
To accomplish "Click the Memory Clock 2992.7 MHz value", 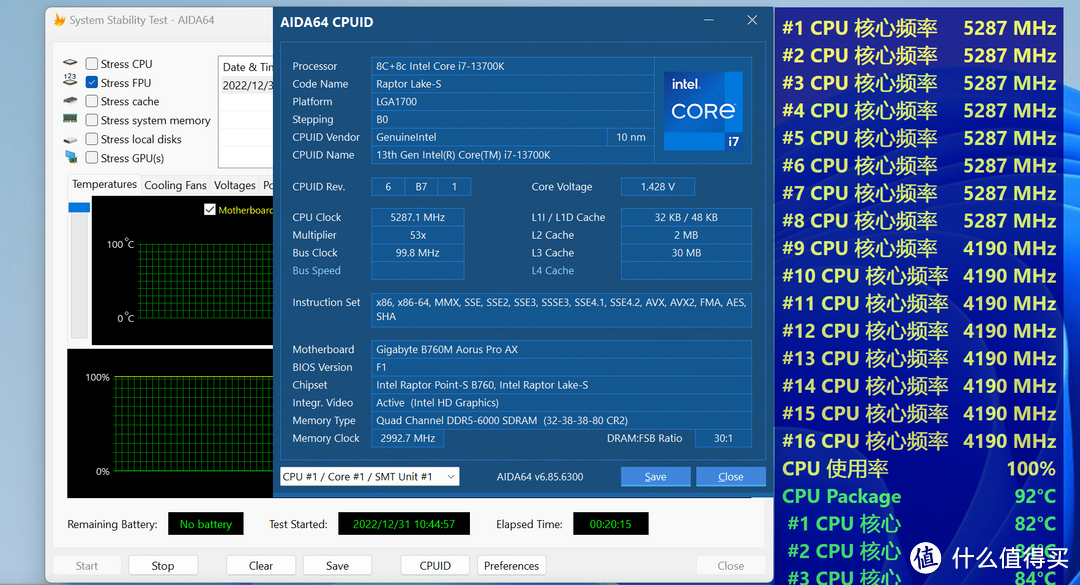I will coord(408,438).
